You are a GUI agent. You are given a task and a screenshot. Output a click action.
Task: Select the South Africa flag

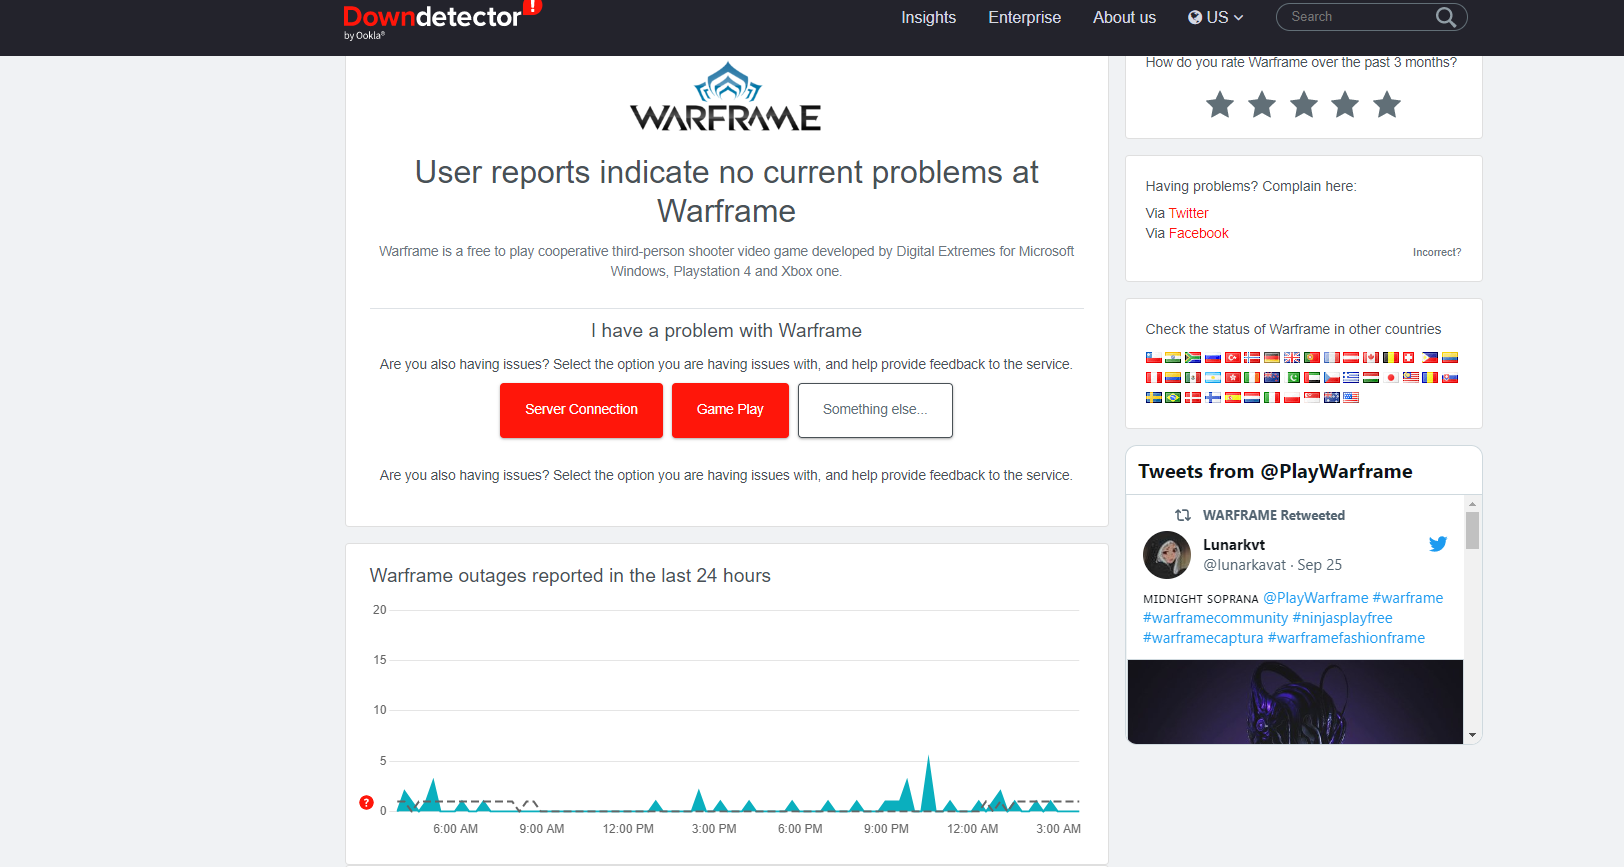coord(1193,357)
